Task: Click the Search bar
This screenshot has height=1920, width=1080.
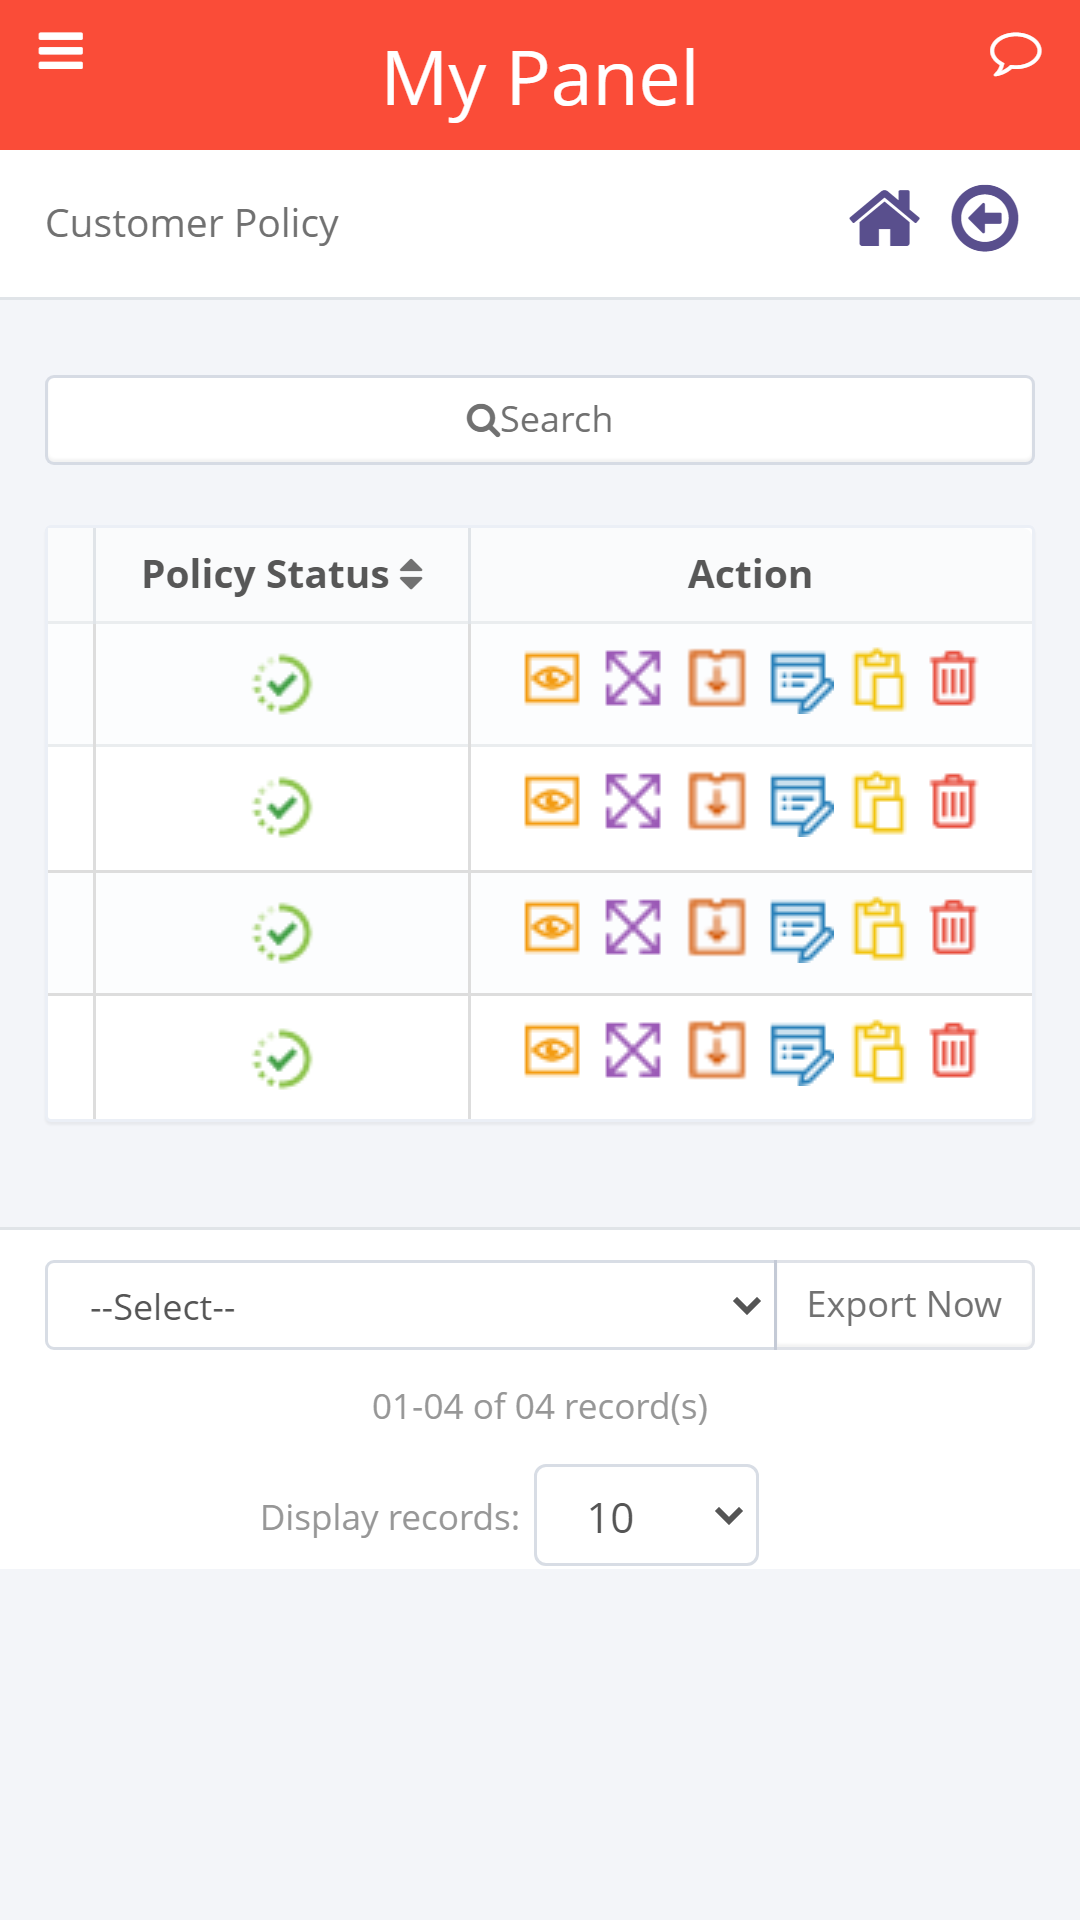Action: click(x=540, y=420)
